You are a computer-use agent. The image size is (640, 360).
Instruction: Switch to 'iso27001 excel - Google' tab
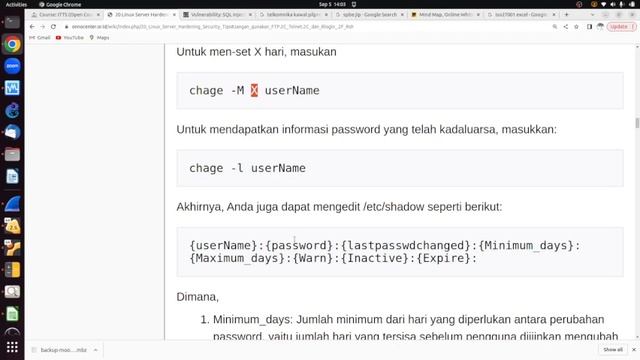pyautogui.click(x=520, y=15)
